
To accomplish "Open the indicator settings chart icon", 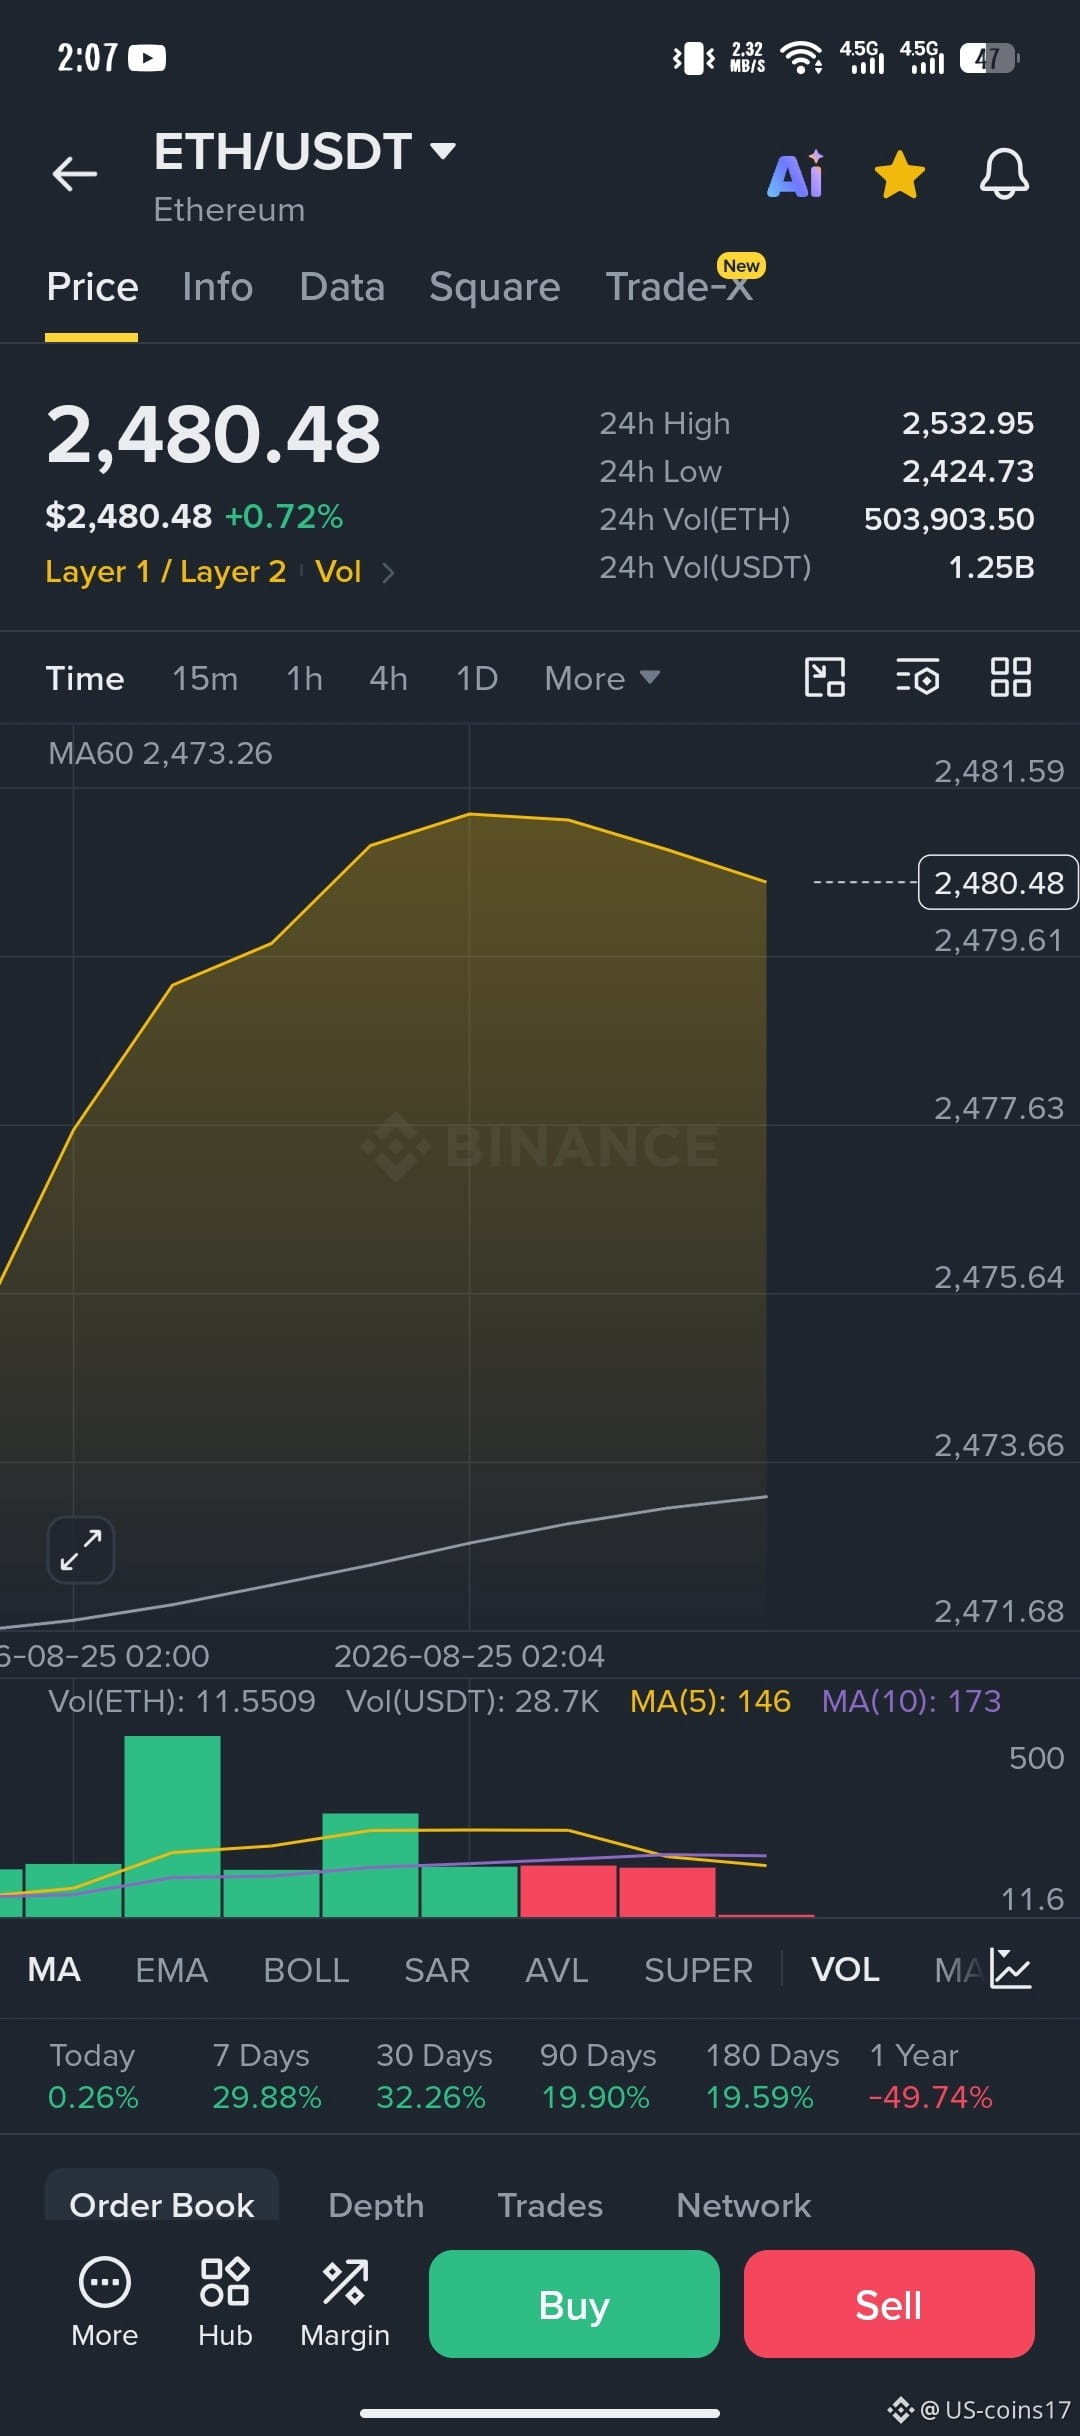I will pos(1011,1969).
